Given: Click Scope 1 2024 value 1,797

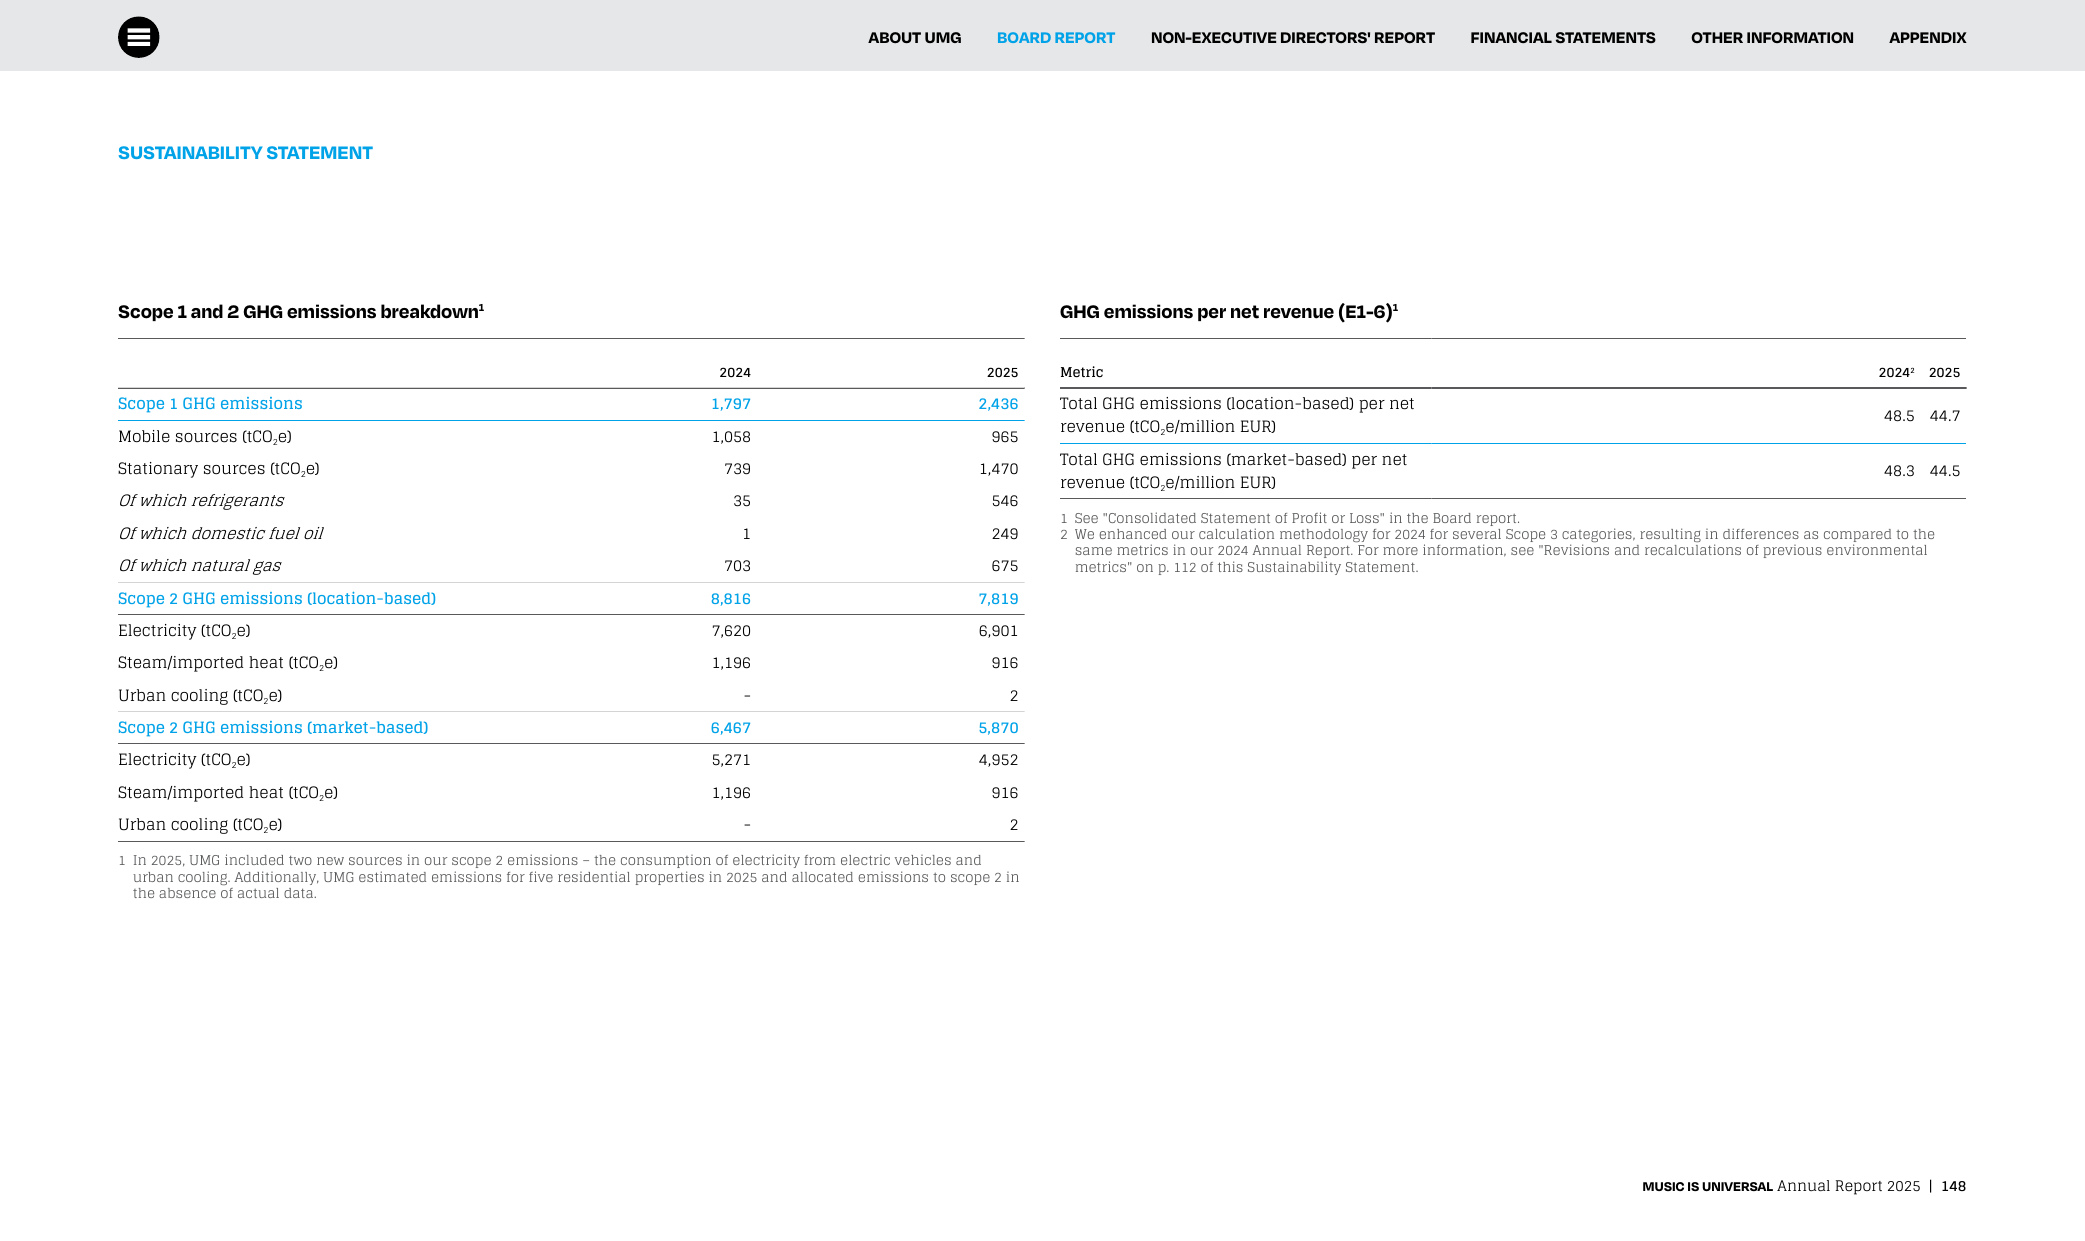Looking at the screenshot, I should tap(731, 404).
